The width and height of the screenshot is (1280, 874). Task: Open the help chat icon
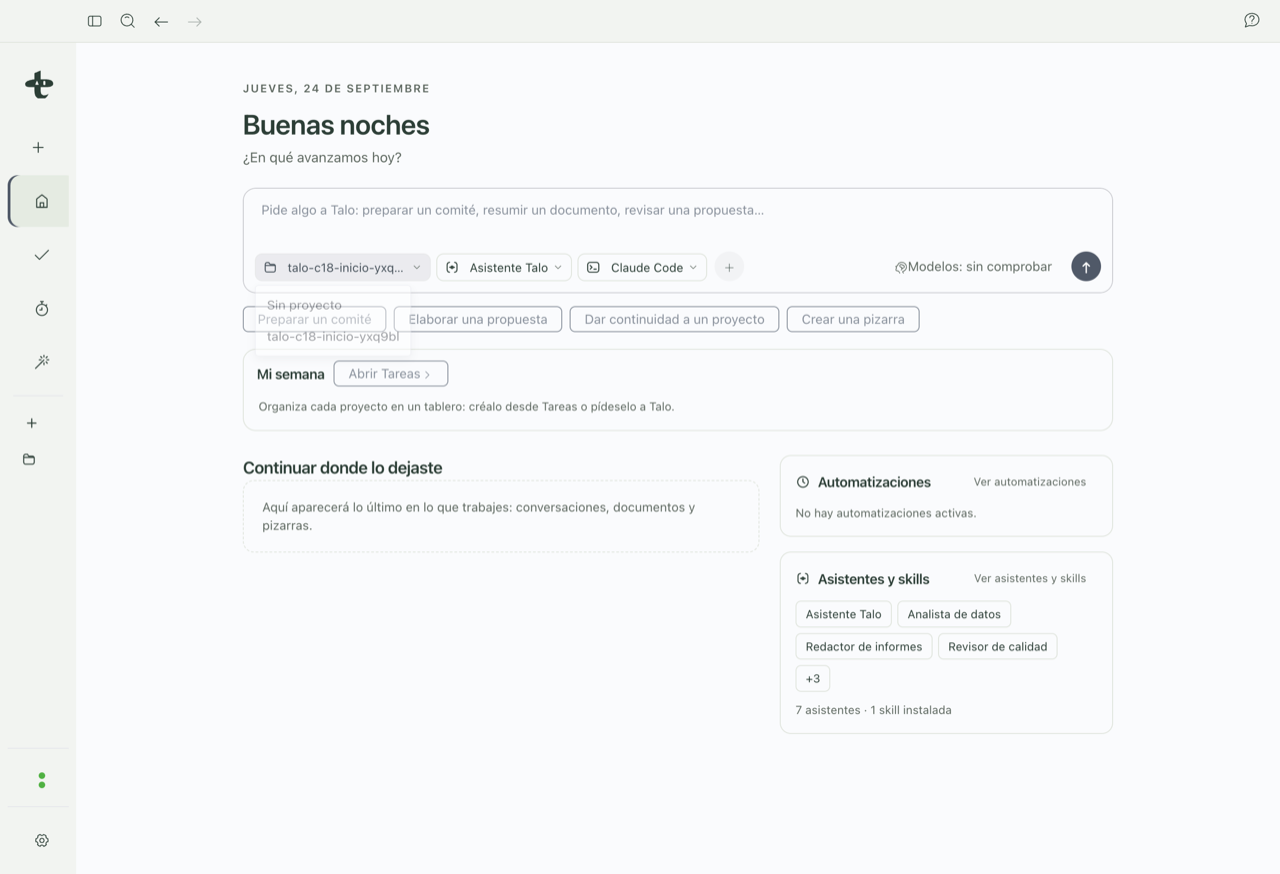(x=1251, y=21)
